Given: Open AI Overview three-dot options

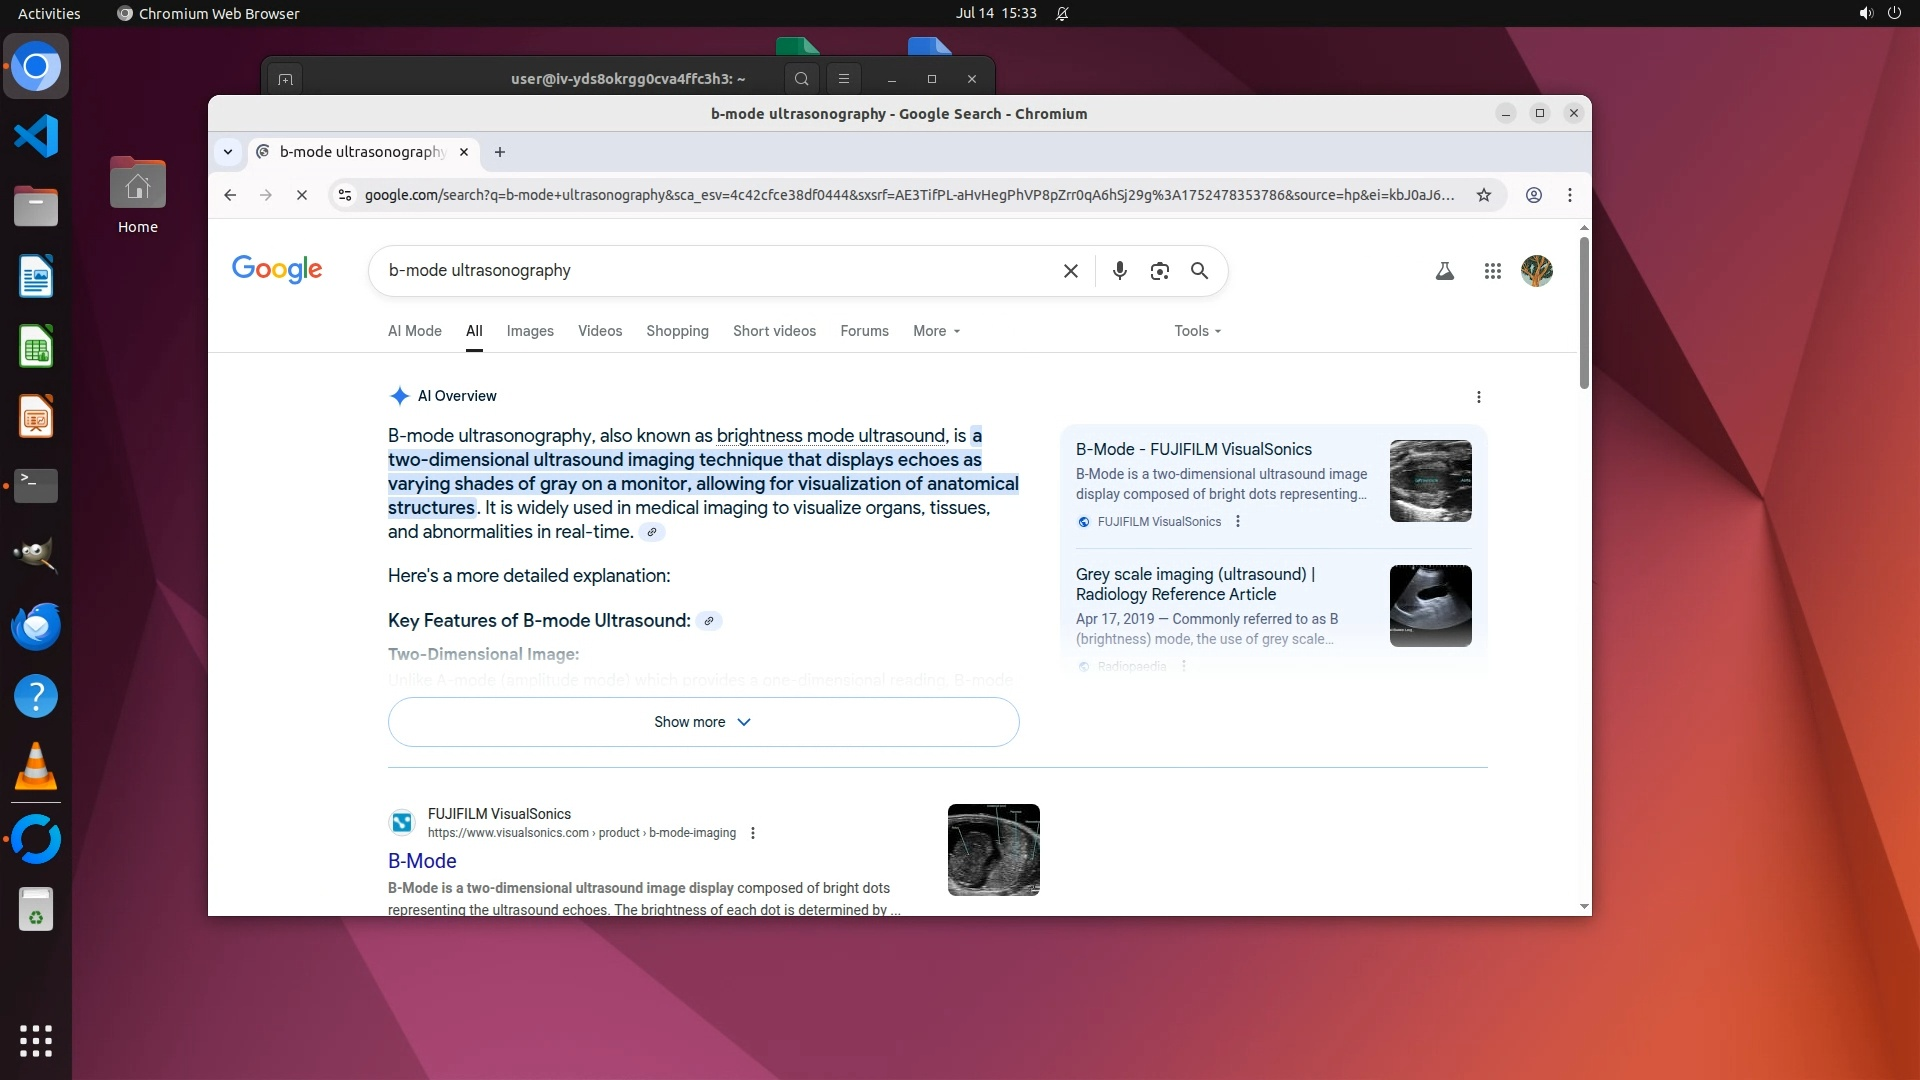Looking at the screenshot, I should pyautogui.click(x=1478, y=397).
